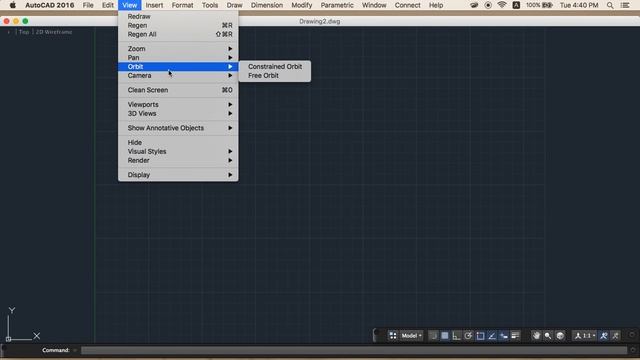The width and height of the screenshot is (640, 360).
Task: Toggle Lineweight display in status bar
Action: [515, 336]
